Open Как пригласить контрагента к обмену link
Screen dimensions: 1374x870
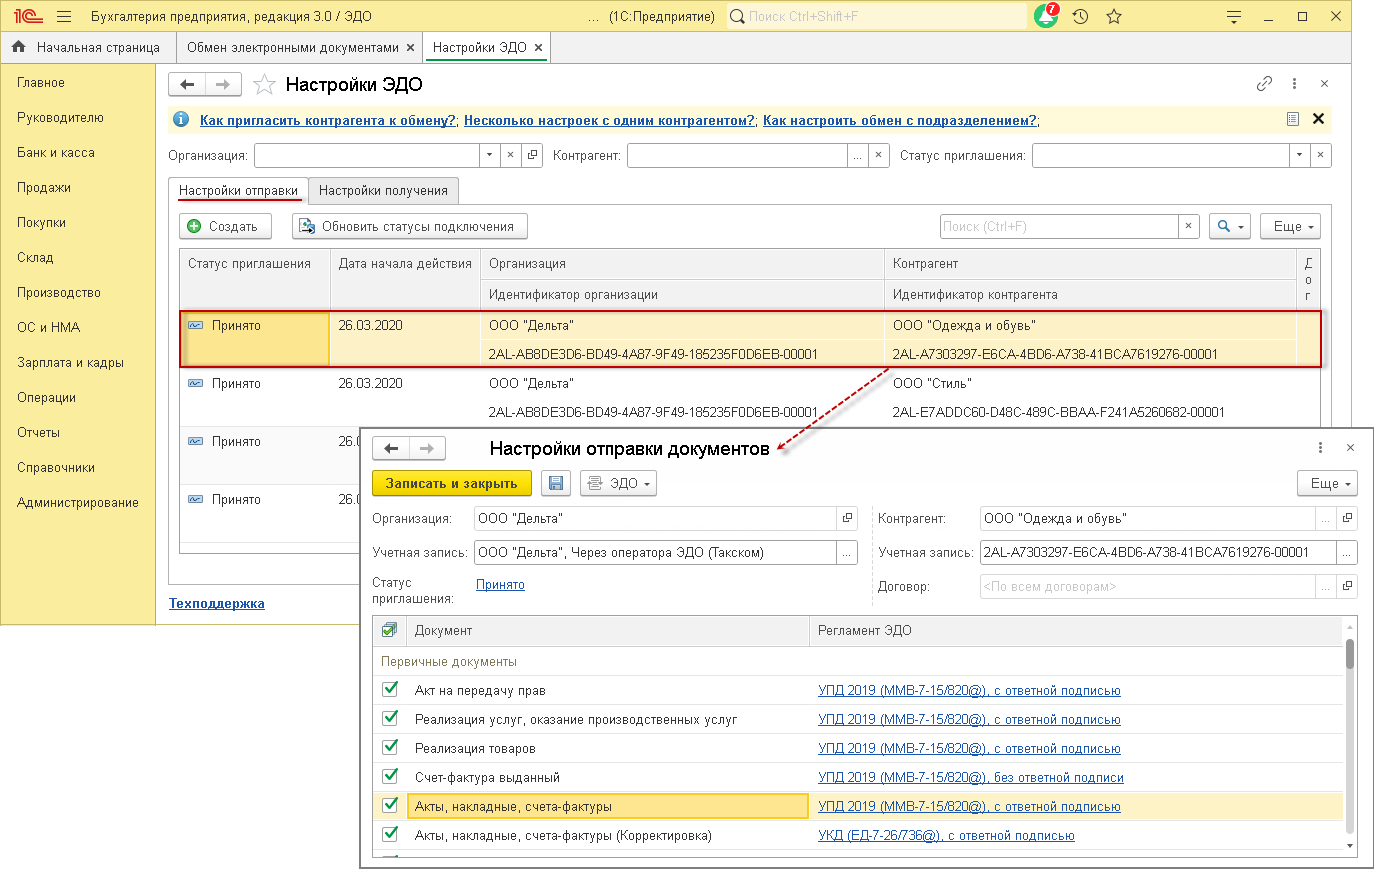pos(328,120)
